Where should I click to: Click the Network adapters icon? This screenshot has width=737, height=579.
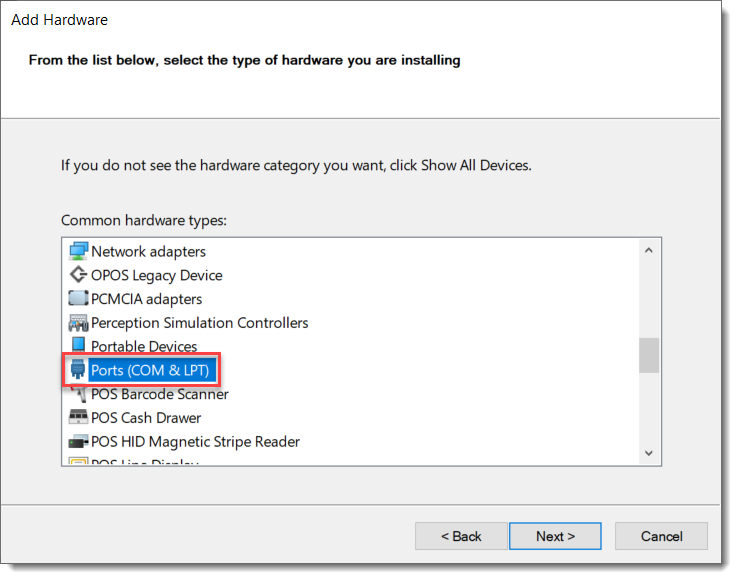pos(78,251)
